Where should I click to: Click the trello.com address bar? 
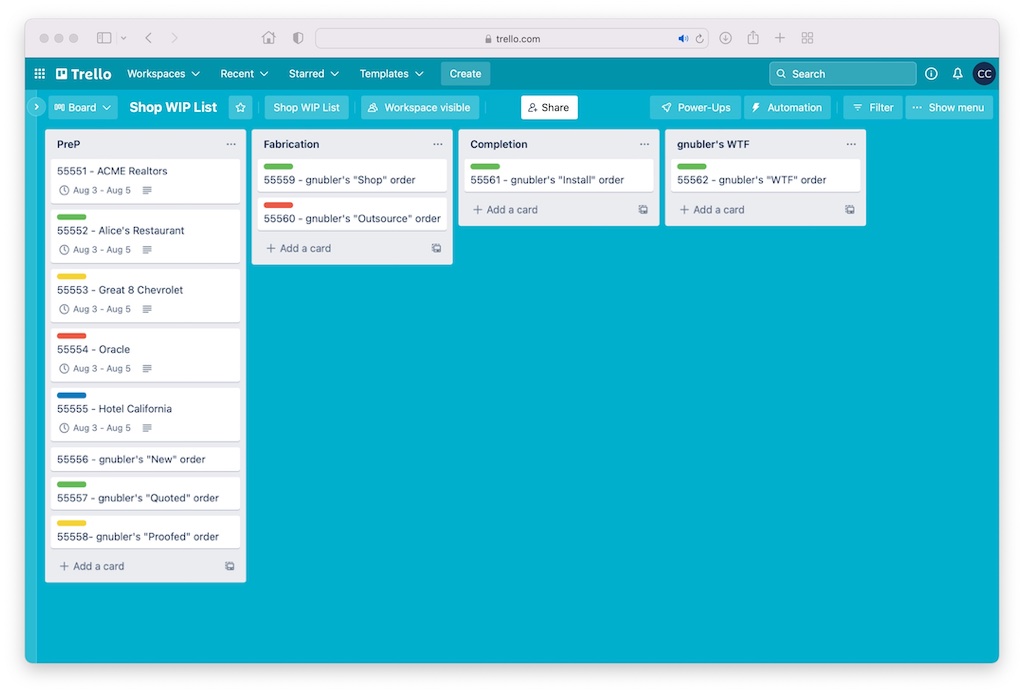[x=512, y=39]
